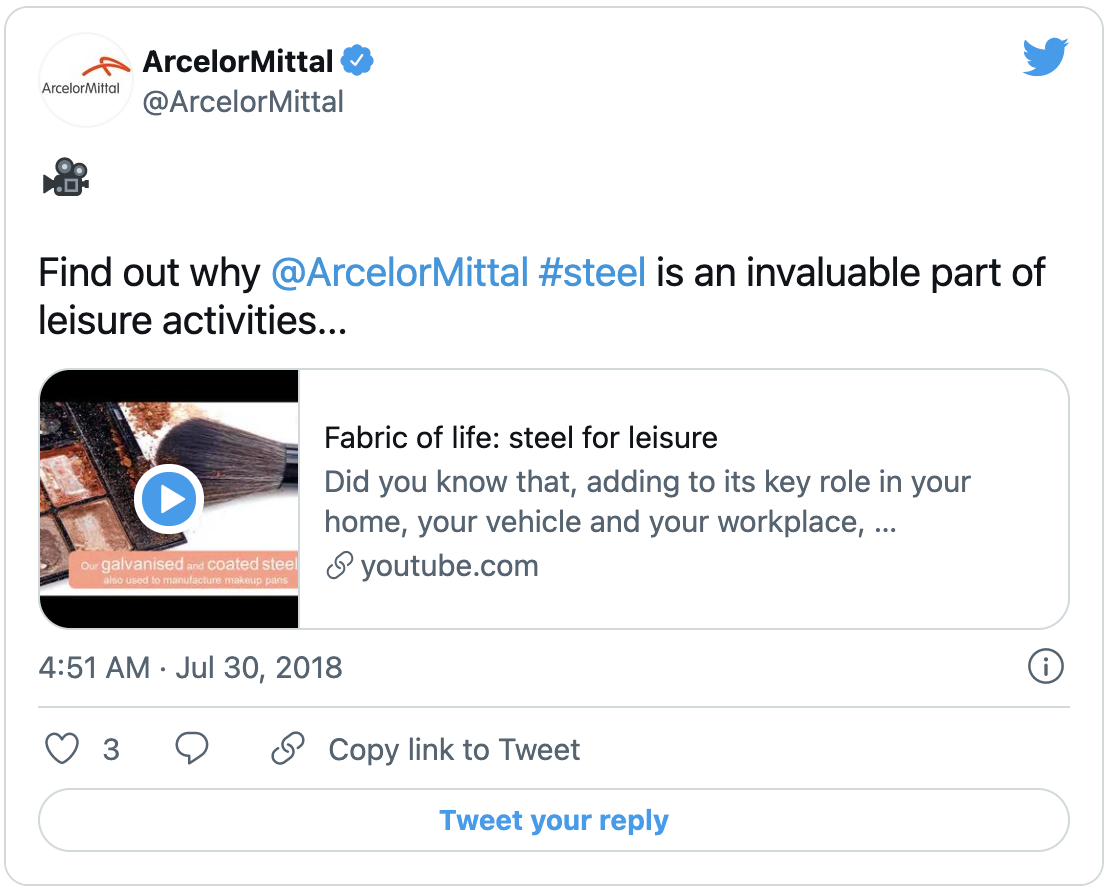Click the Fabric of life card title

click(x=521, y=437)
